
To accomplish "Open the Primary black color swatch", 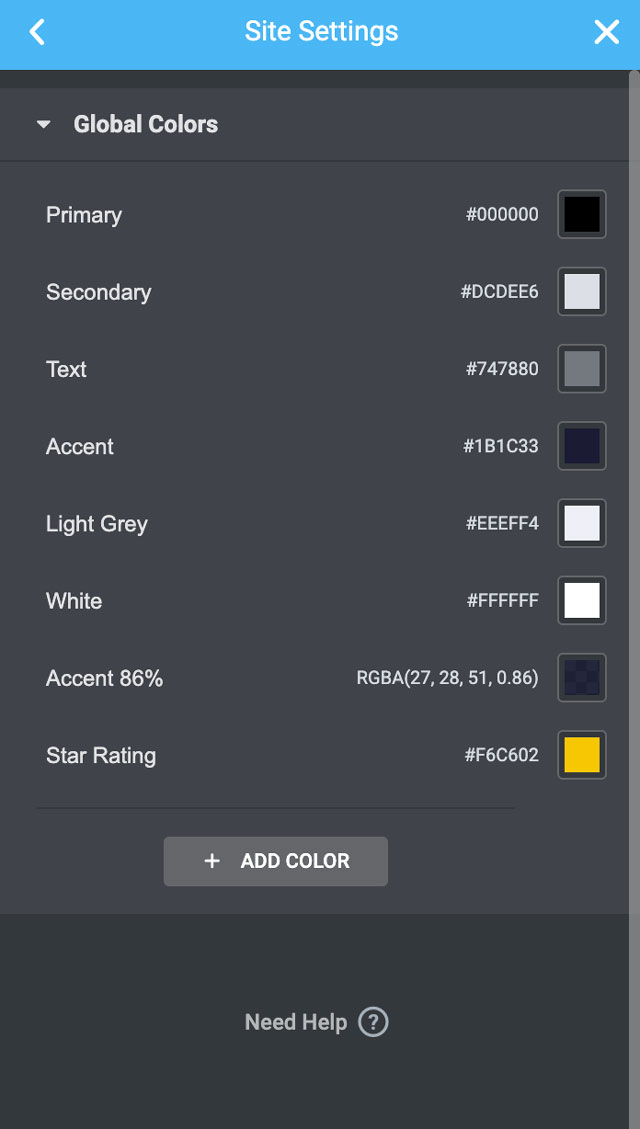I will (582, 215).
